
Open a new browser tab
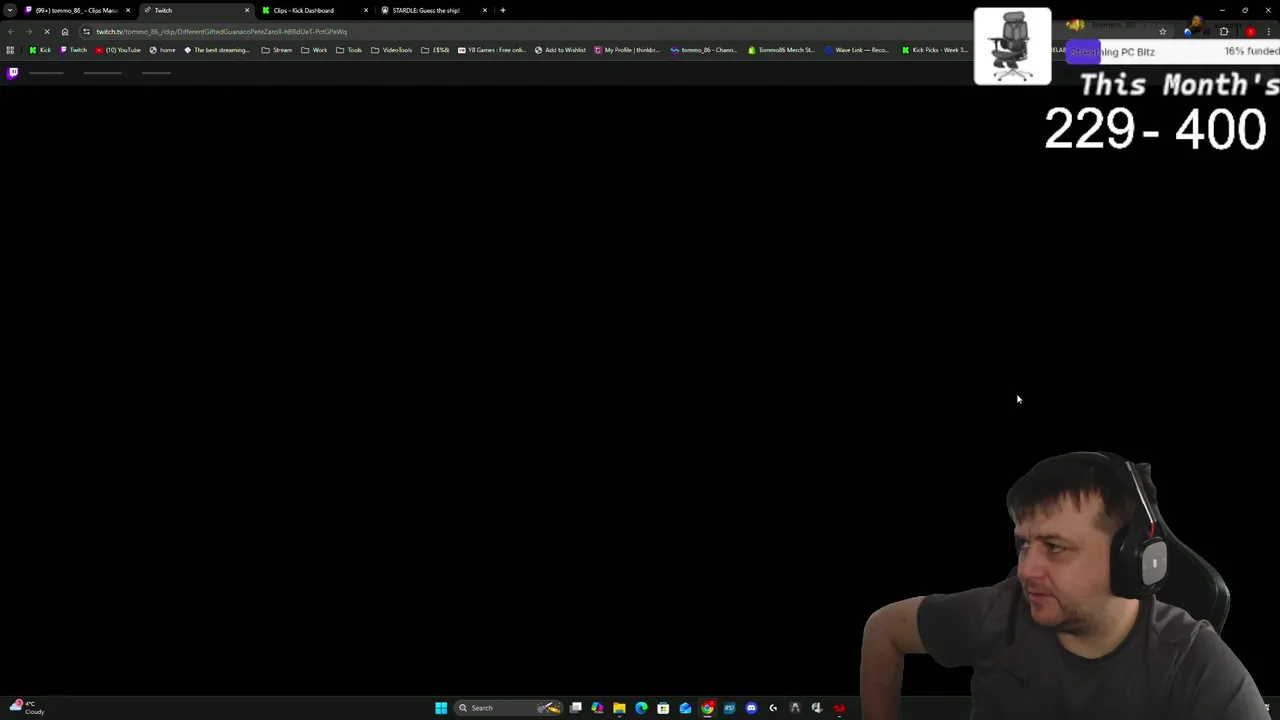coord(503,10)
